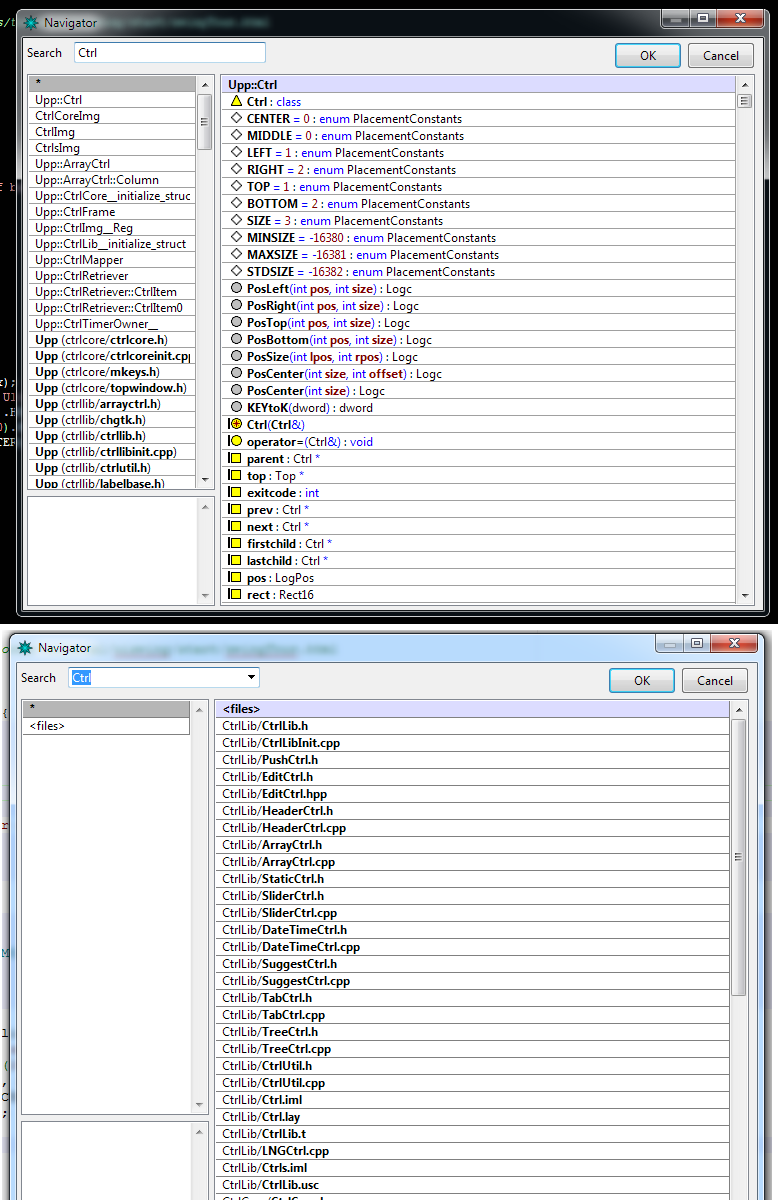Click the yellow circle icon beside operator=
This screenshot has width=781, height=1200.
(236, 442)
